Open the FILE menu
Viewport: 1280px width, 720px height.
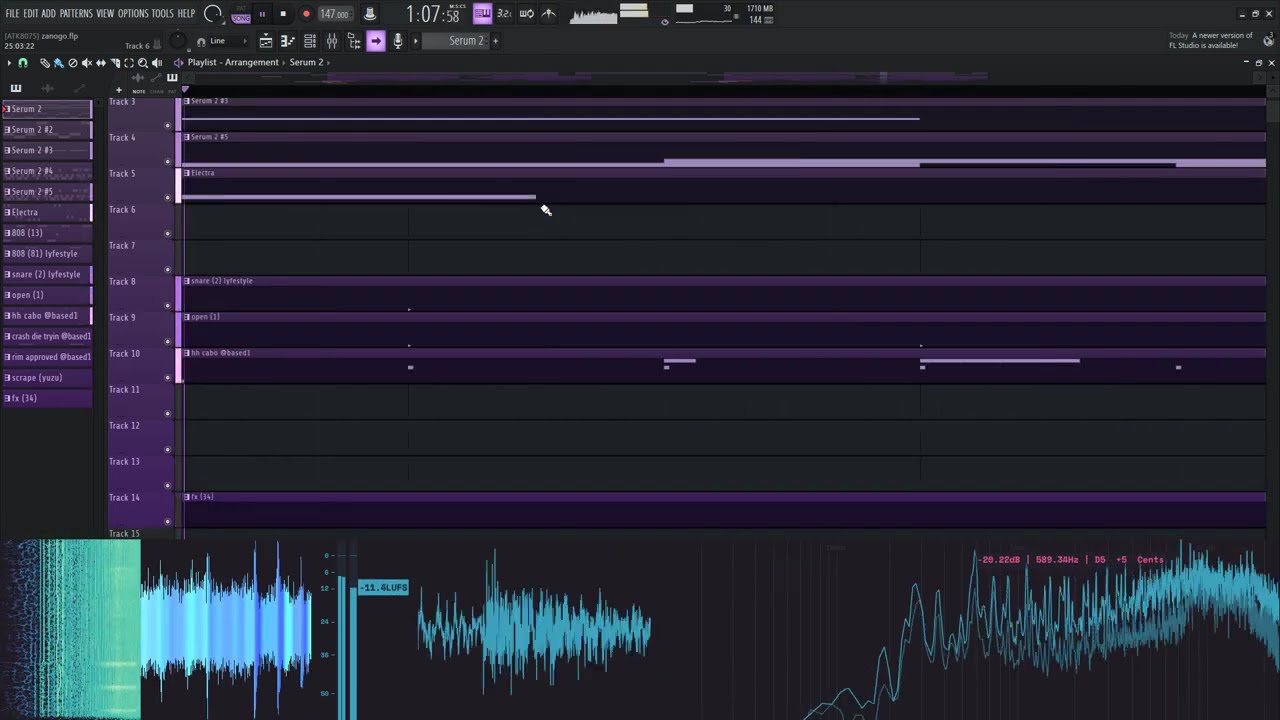click(x=12, y=13)
